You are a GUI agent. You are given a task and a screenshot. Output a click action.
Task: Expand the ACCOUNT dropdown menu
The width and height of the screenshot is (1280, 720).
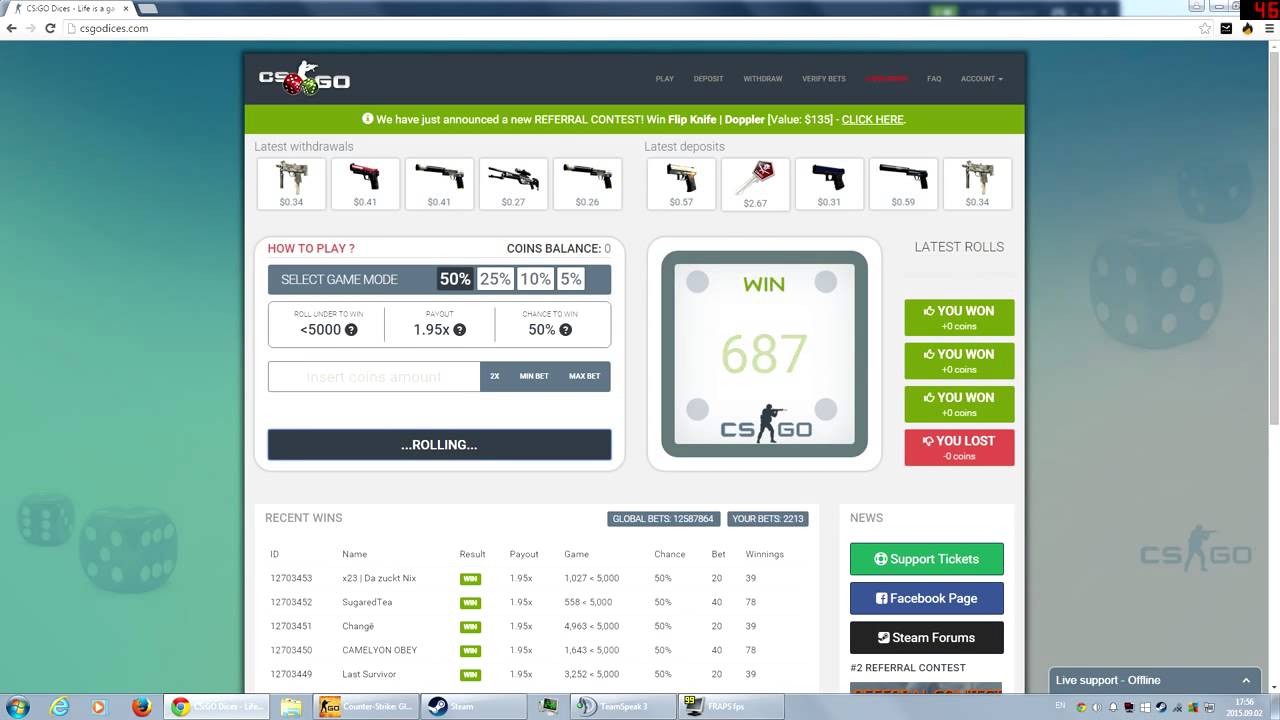[981, 79]
